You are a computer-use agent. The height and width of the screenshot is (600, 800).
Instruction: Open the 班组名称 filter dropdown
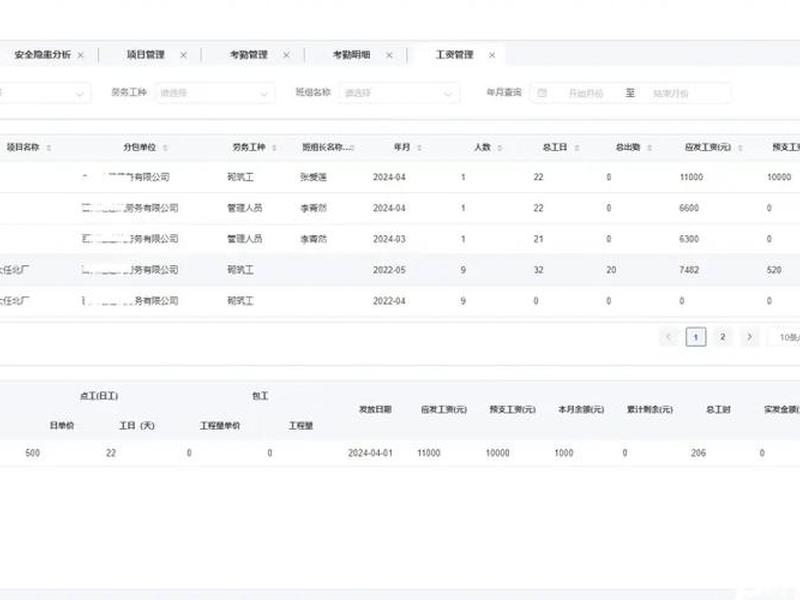tap(399, 93)
